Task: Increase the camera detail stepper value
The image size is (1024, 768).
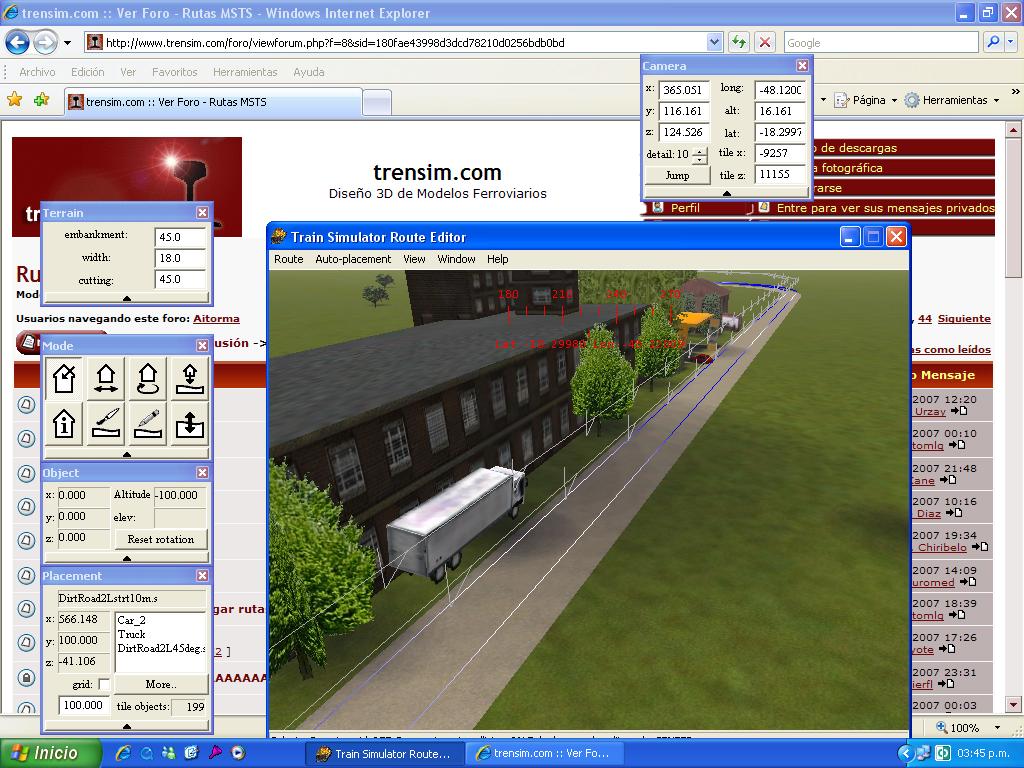Action: click(700, 151)
